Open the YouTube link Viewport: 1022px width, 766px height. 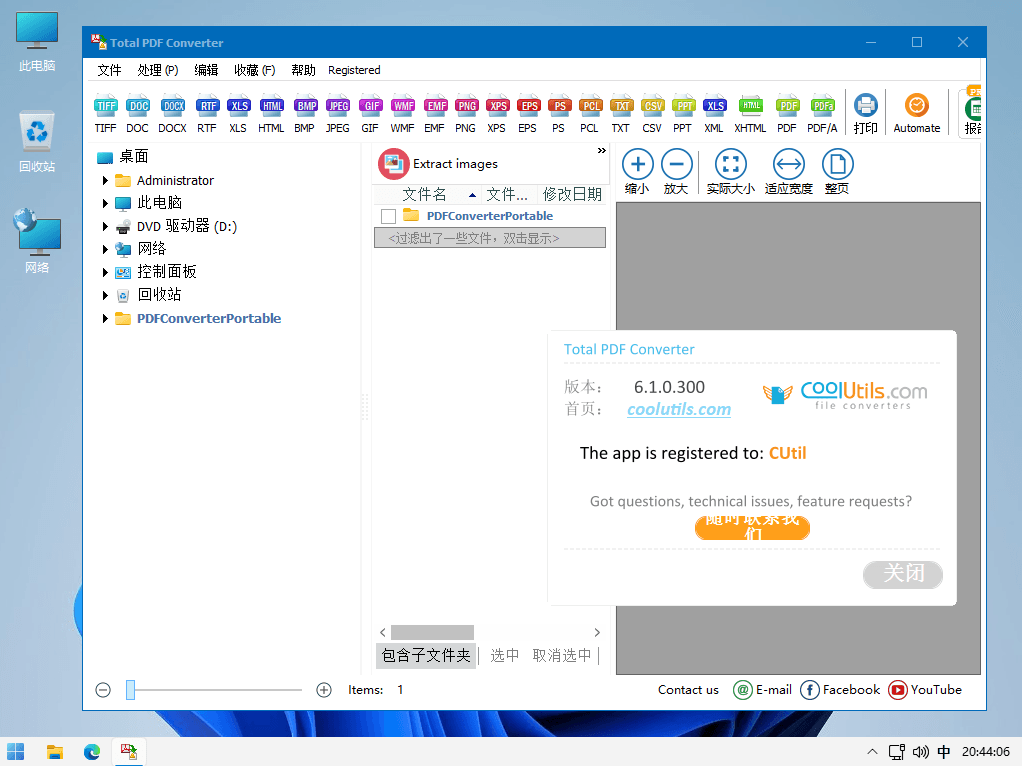(x=925, y=690)
